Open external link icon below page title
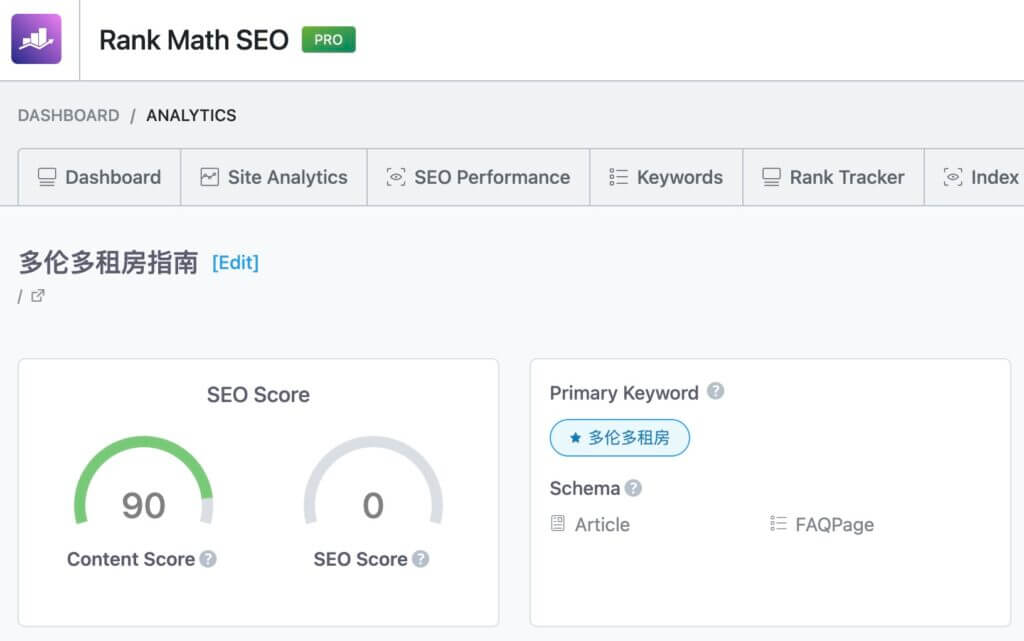 (38, 296)
